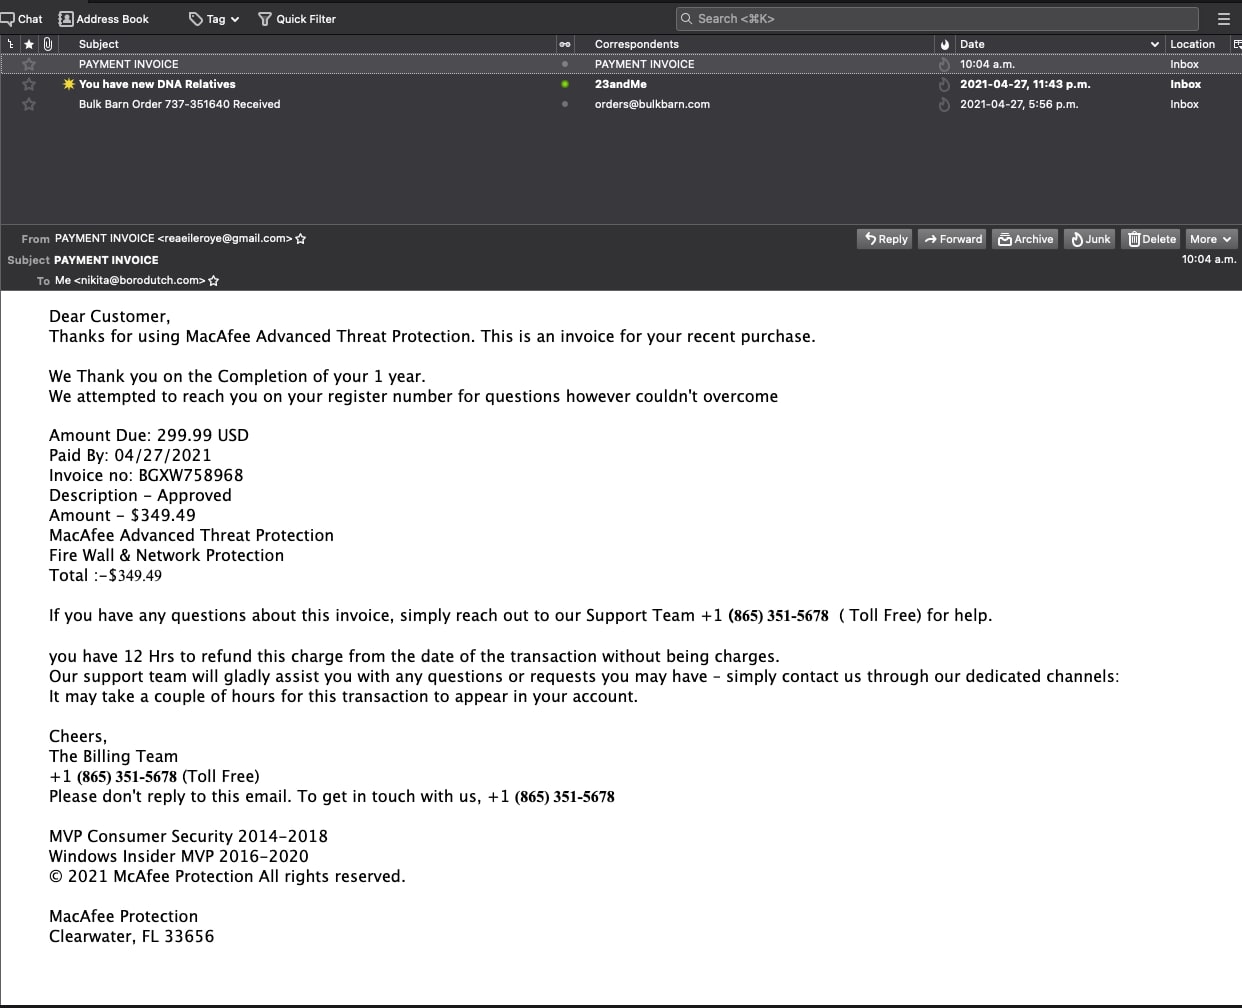This screenshot has width=1242, height=1008.
Task: Star sender reaeileroye@gmail.com contact
Action: pyautogui.click(x=301, y=239)
